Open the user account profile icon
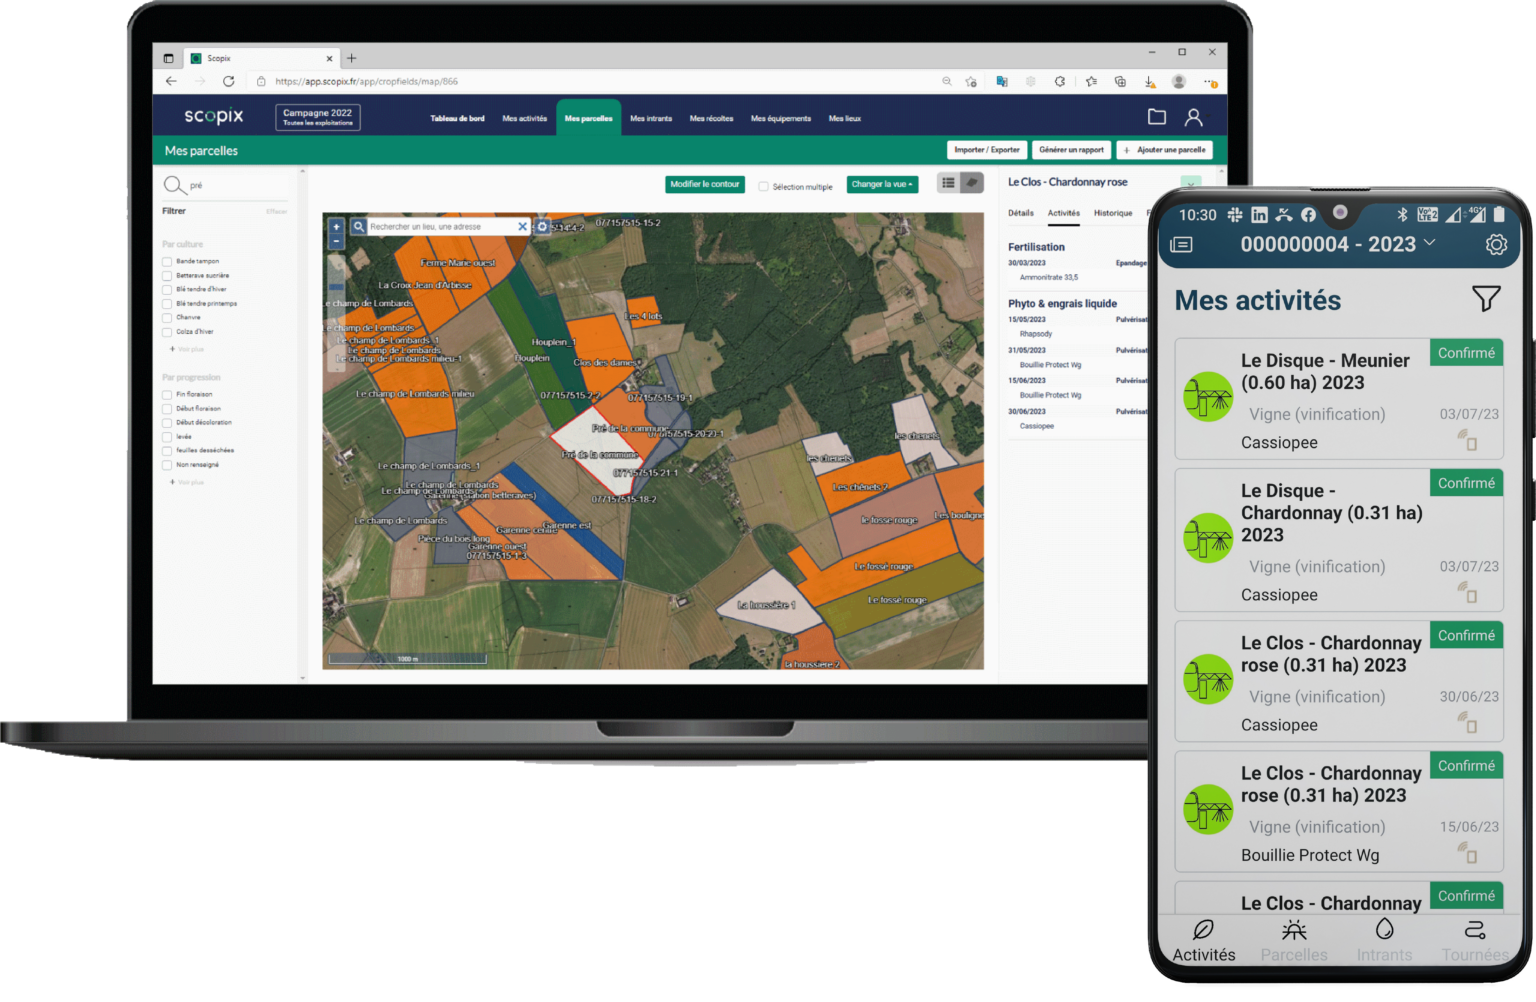The width and height of the screenshot is (1536, 1002). [x=1193, y=117]
